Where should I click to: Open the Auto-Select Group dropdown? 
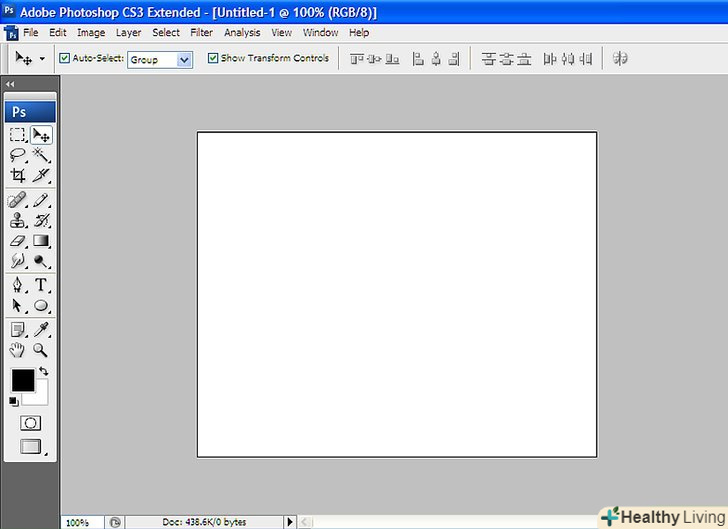pyautogui.click(x=160, y=59)
